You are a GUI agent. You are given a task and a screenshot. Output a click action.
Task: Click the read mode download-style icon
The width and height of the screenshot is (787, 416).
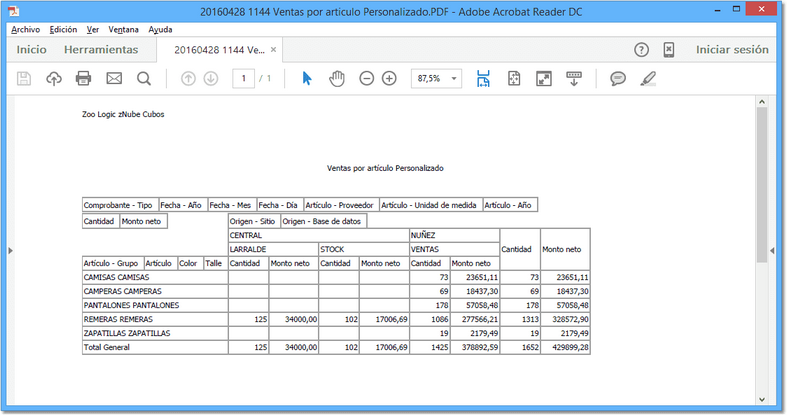point(574,79)
